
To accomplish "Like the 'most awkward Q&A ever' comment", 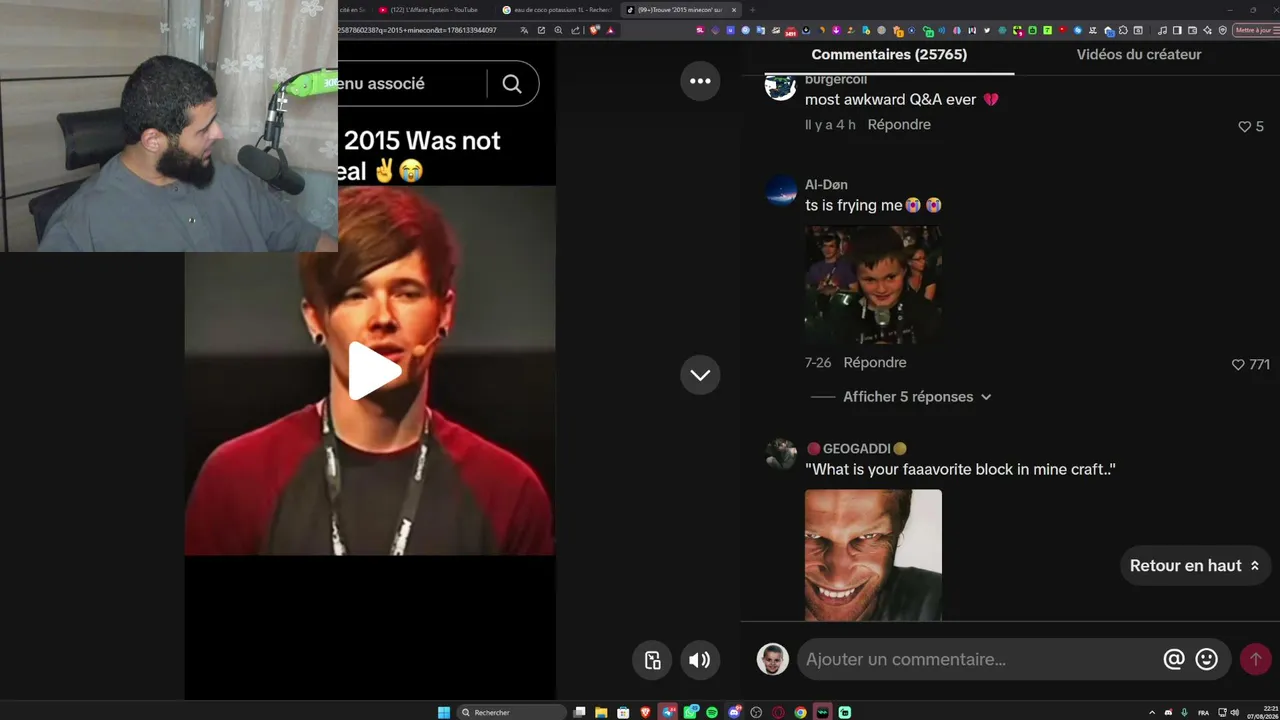I will click(1245, 127).
